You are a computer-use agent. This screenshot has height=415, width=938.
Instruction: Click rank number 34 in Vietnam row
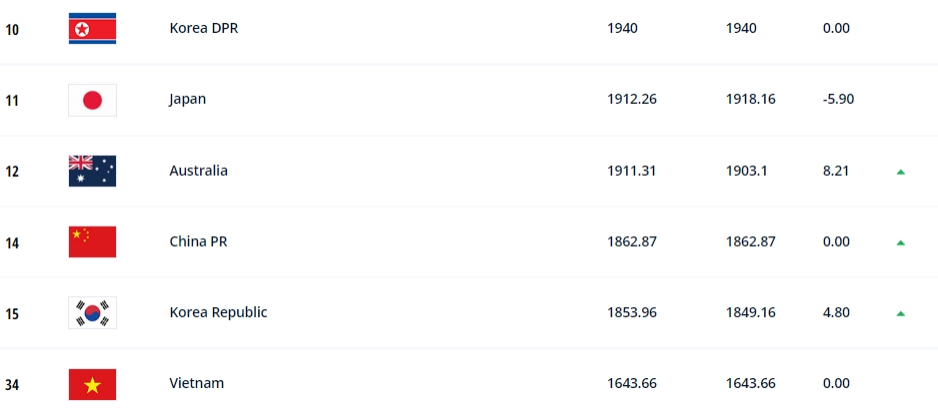click(12, 385)
